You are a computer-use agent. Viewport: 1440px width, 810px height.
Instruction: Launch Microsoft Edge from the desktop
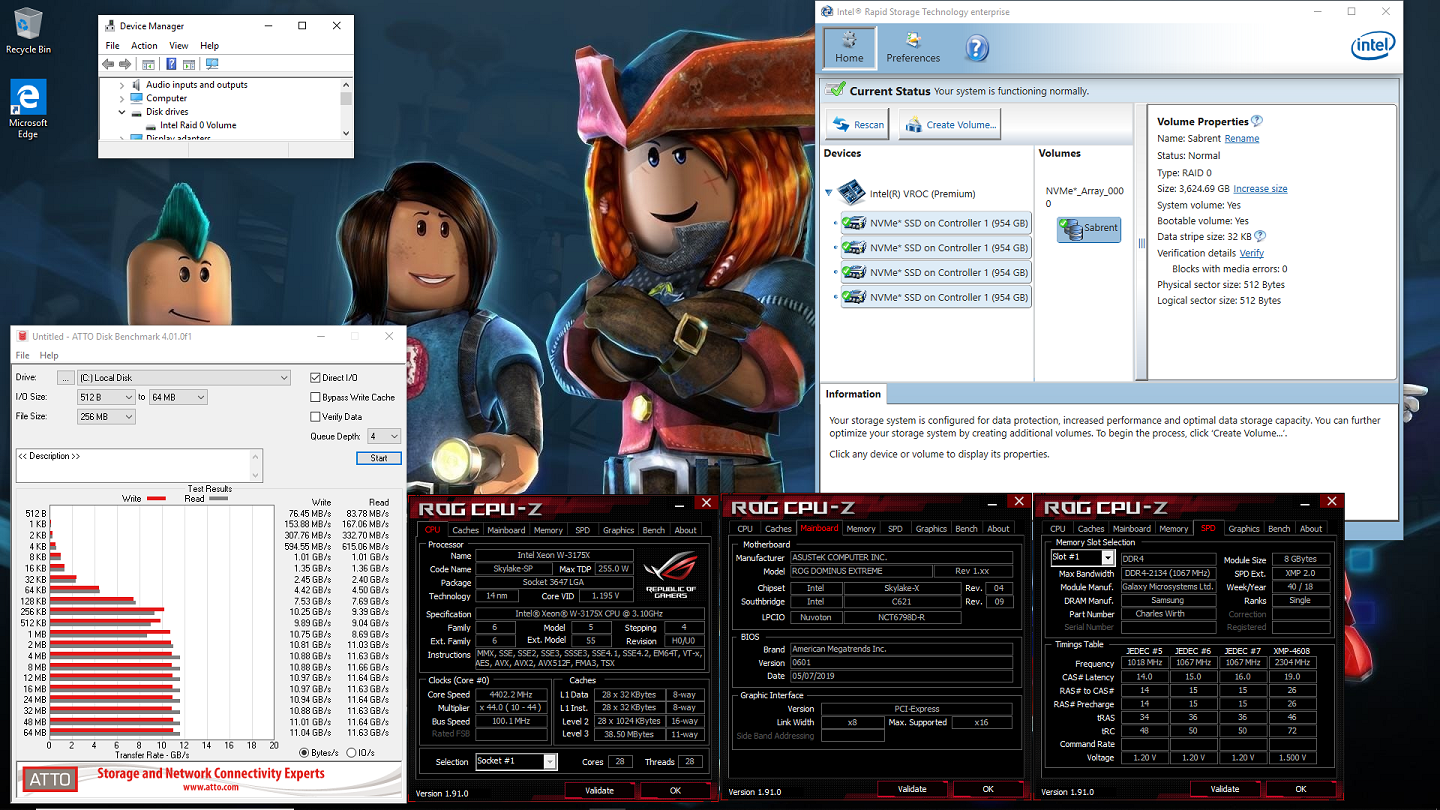(27, 108)
